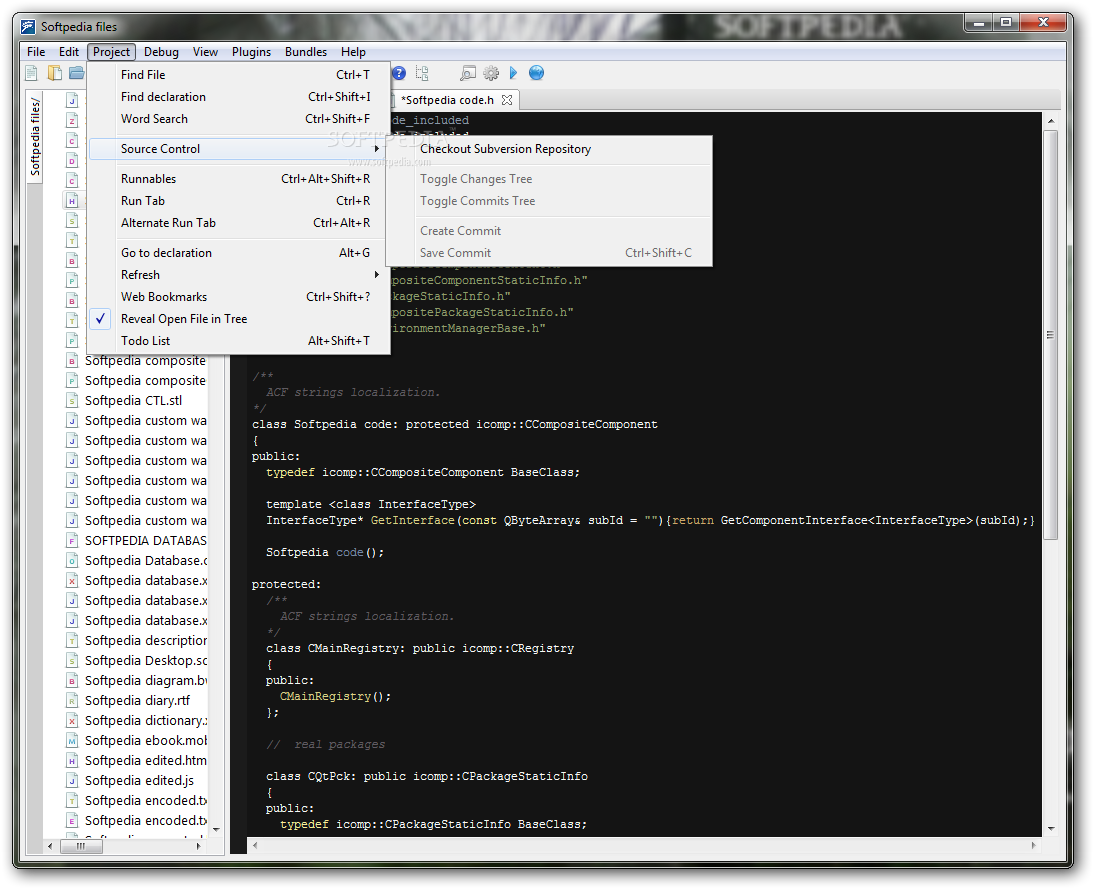Click the search/inspect magnifier toolbar icon

point(467,73)
